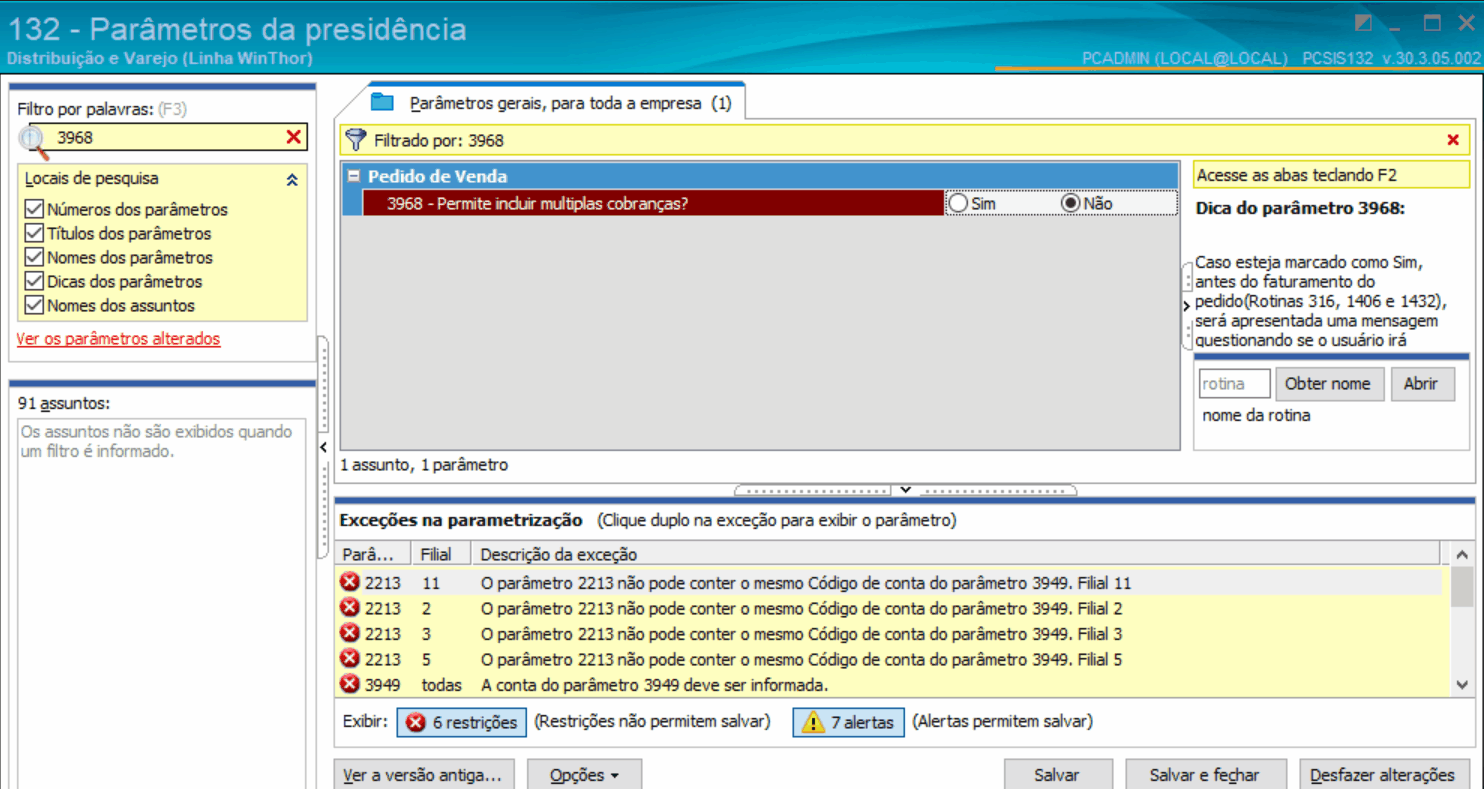Image resolution: width=1484 pixels, height=789 pixels.
Task: Click 'Ver a versão antiga...' button
Action: 425,775
